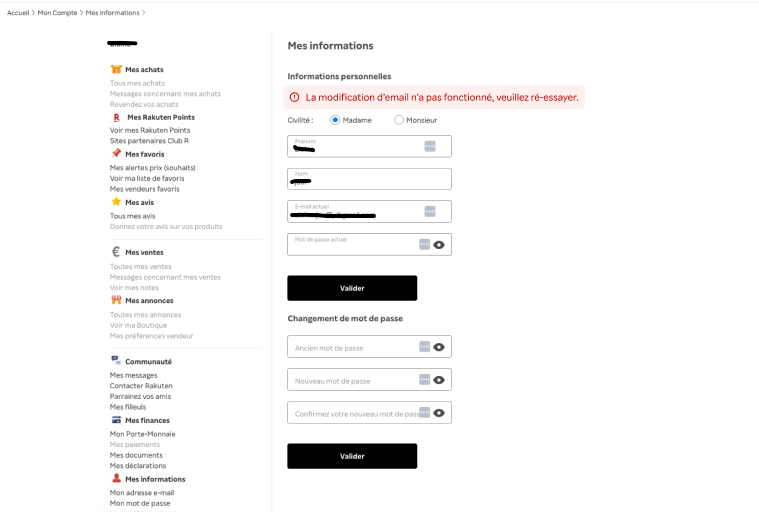
Task: Go to Mon Compte breadcrumb
Action: 56,12
